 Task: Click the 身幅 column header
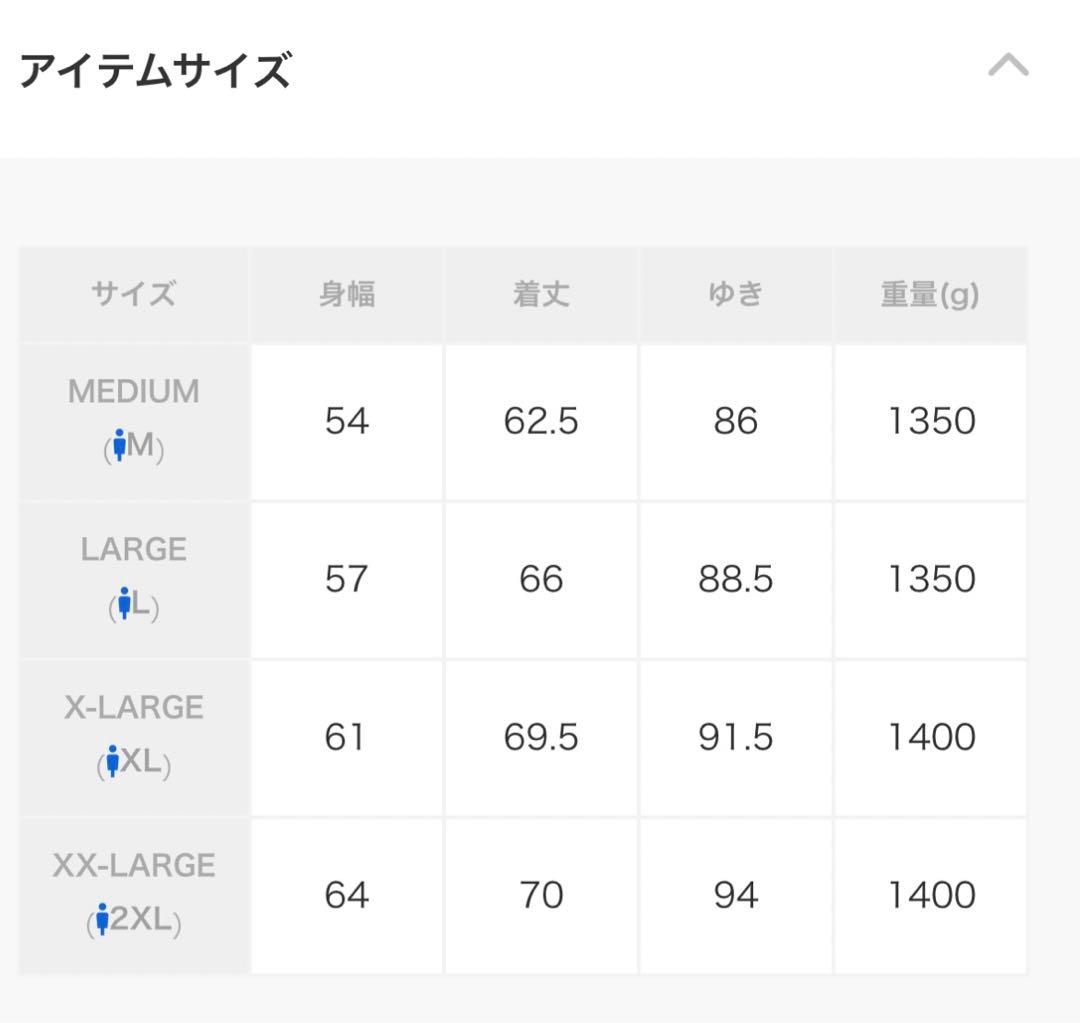346,294
